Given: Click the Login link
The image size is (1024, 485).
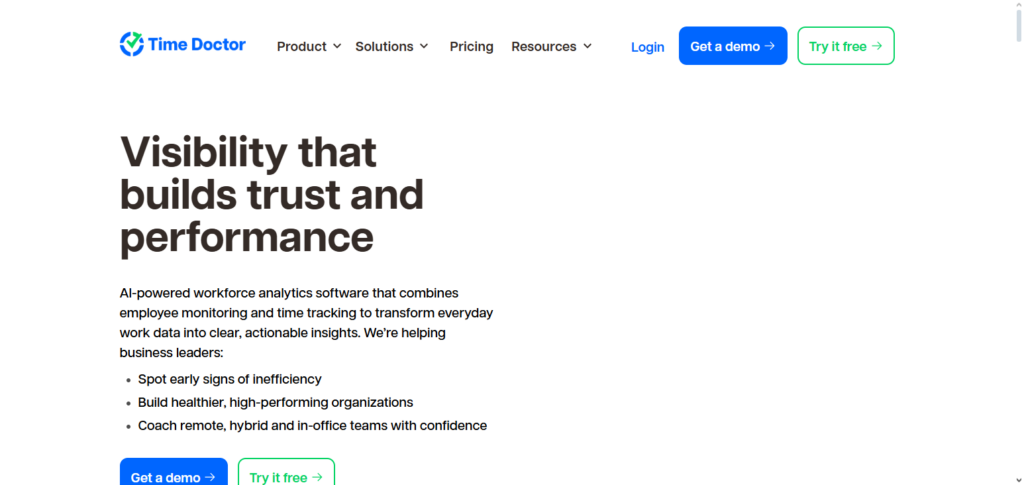Looking at the screenshot, I should [x=648, y=47].
